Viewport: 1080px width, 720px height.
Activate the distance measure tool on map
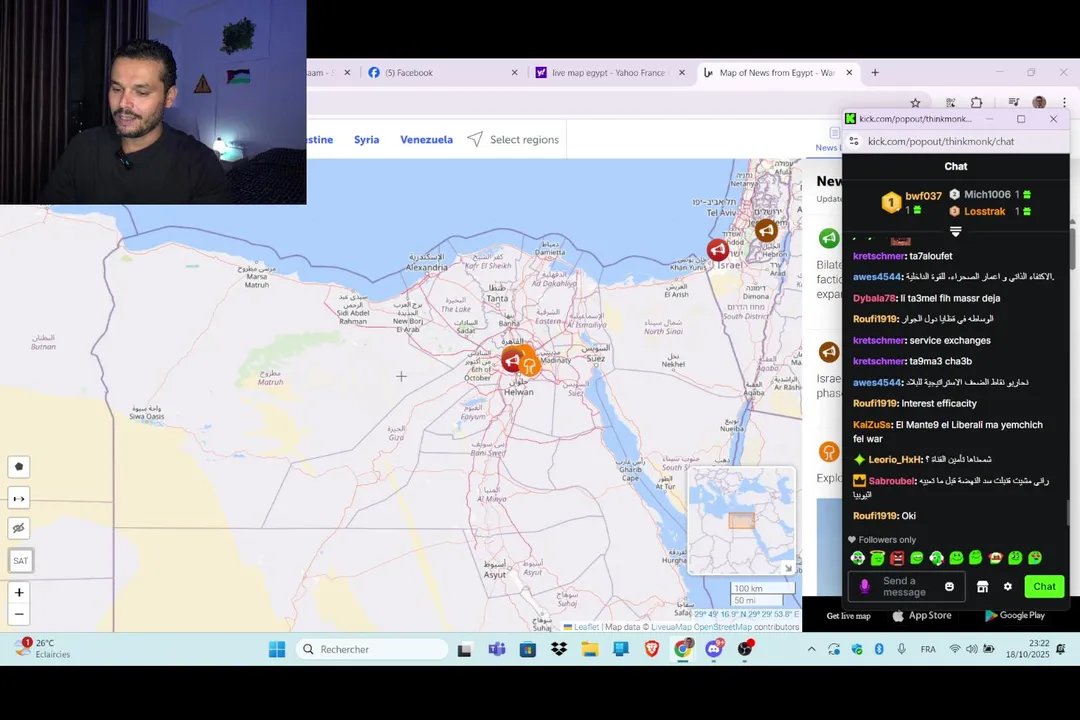(x=19, y=498)
